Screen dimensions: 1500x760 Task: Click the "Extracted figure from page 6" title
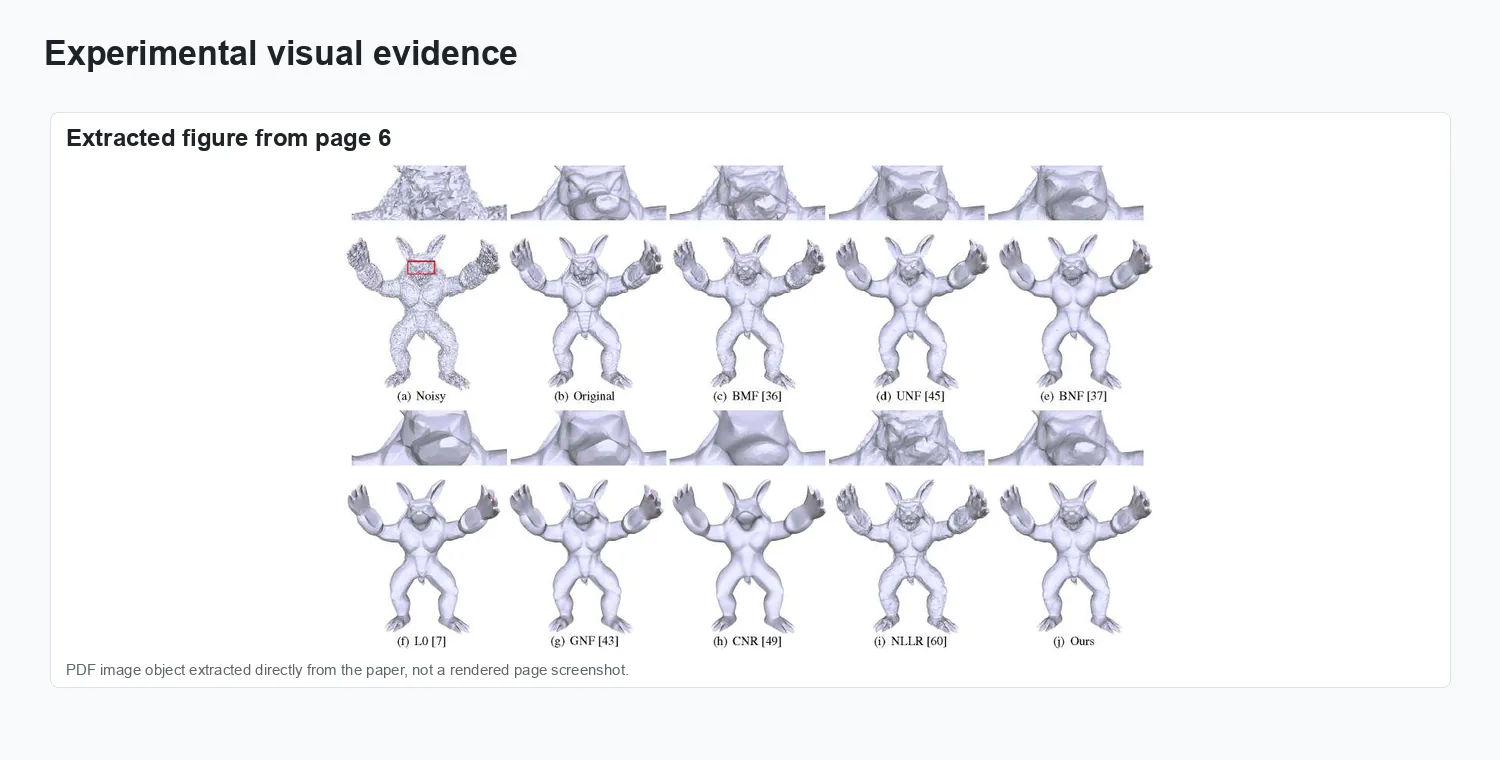tap(229, 138)
